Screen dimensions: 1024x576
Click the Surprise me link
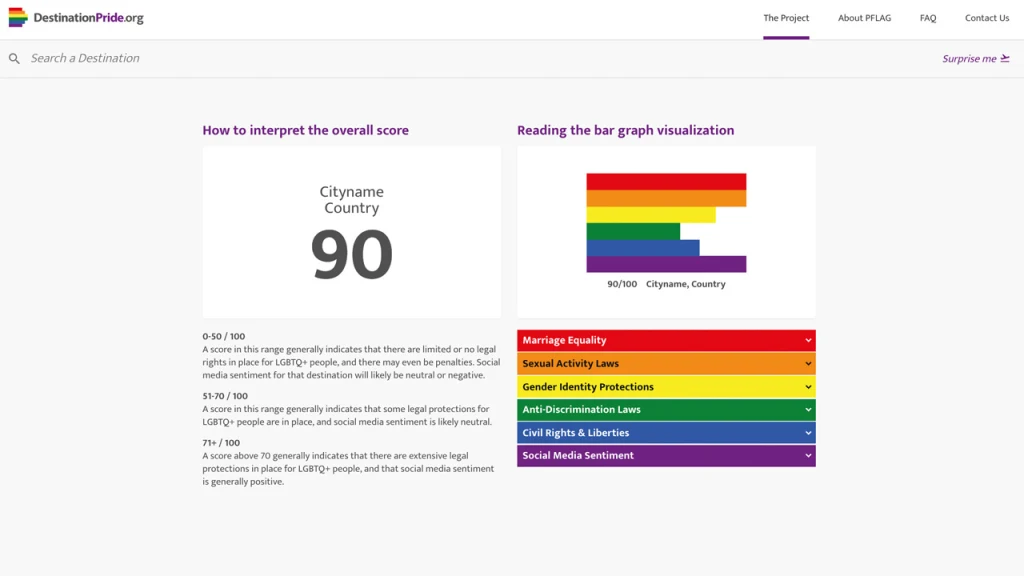(x=968, y=58)
